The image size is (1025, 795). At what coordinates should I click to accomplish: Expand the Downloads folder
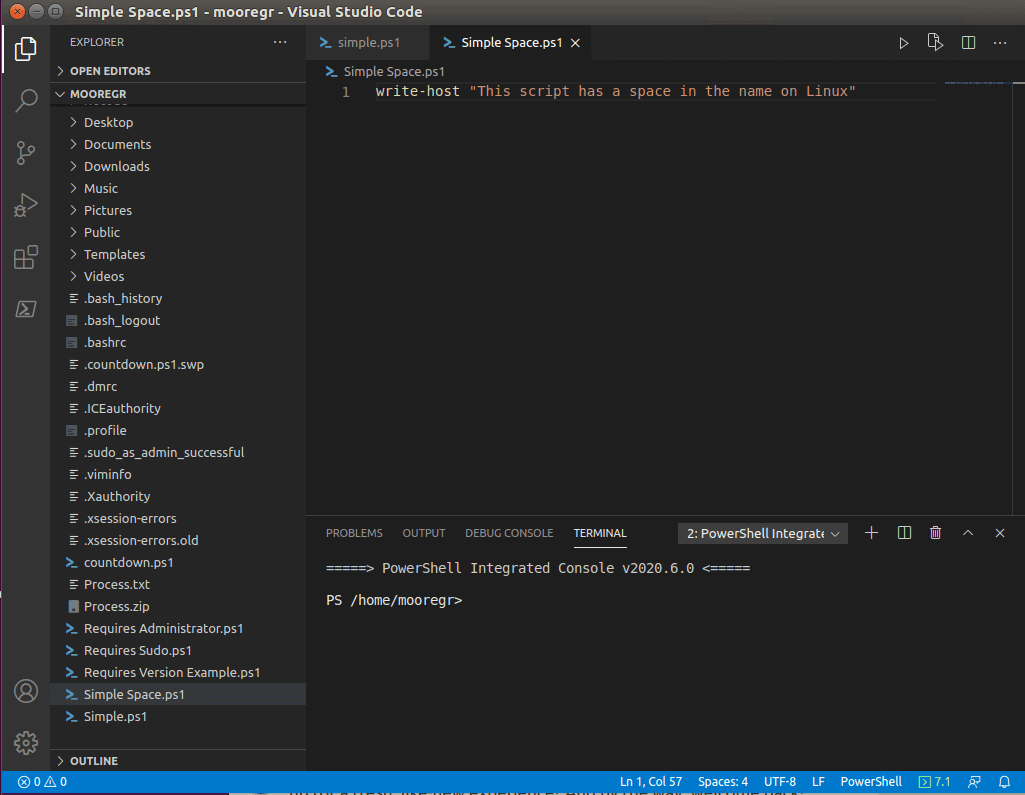pyautogui.click(x=178, y=167)
